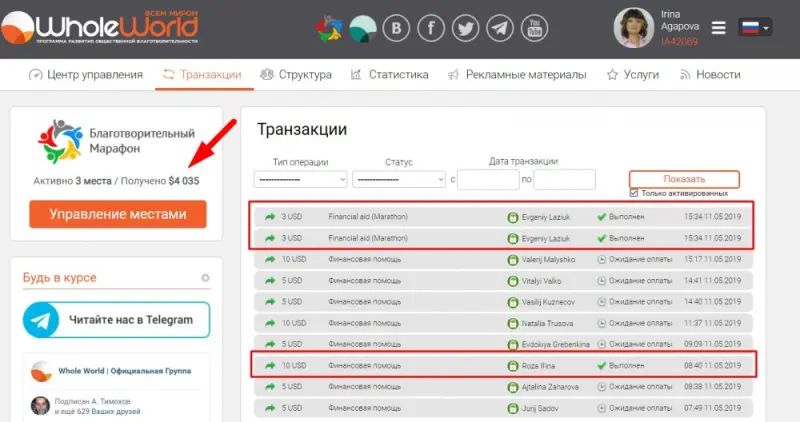Click the user ID IA42089
Screen dimensions: 800x422
679,41
